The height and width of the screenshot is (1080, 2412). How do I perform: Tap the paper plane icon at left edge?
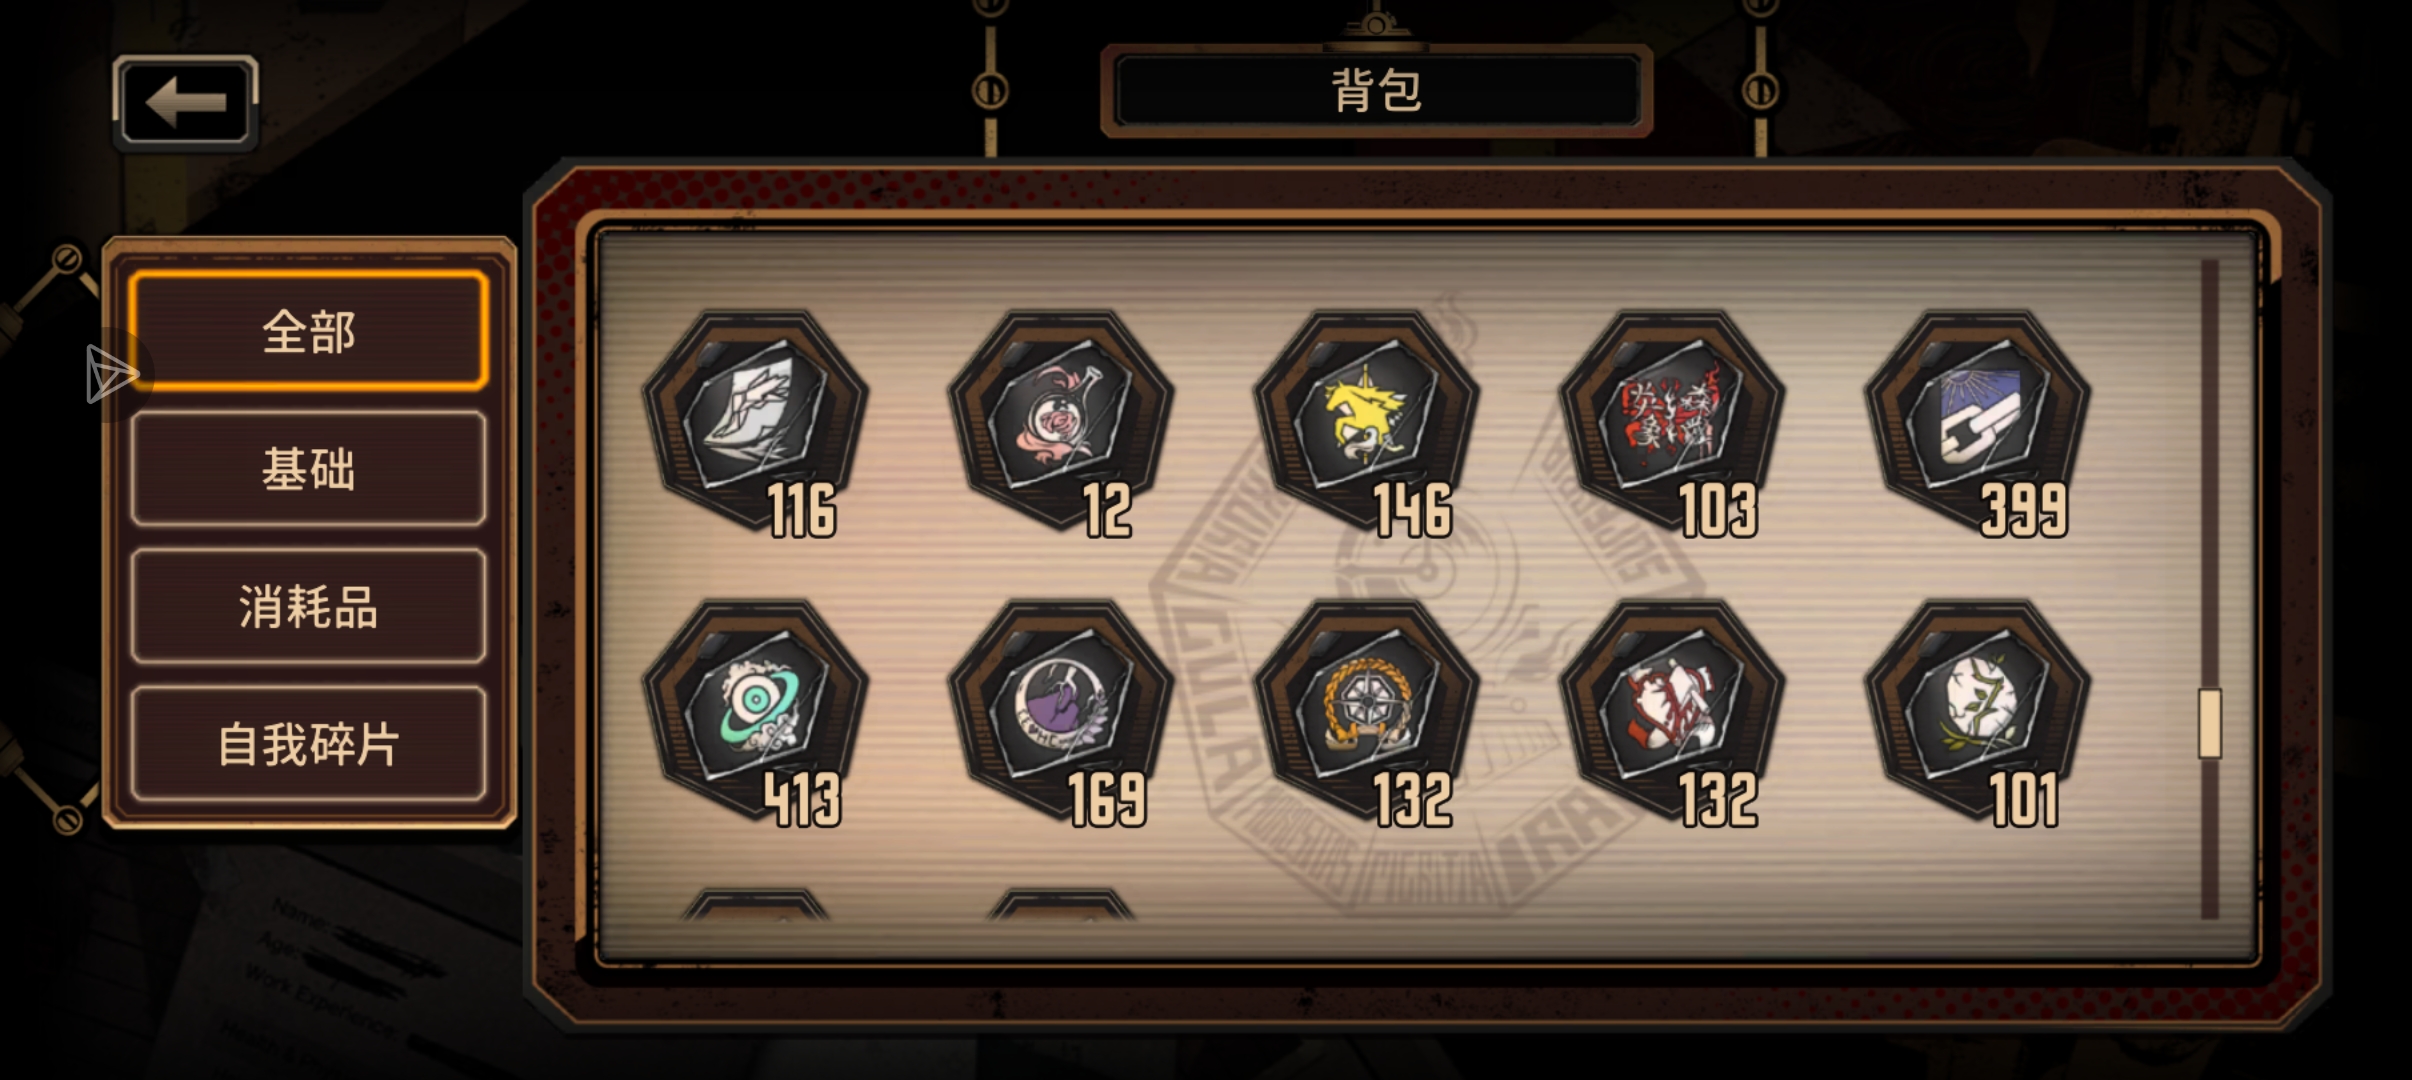click(111, 375)
